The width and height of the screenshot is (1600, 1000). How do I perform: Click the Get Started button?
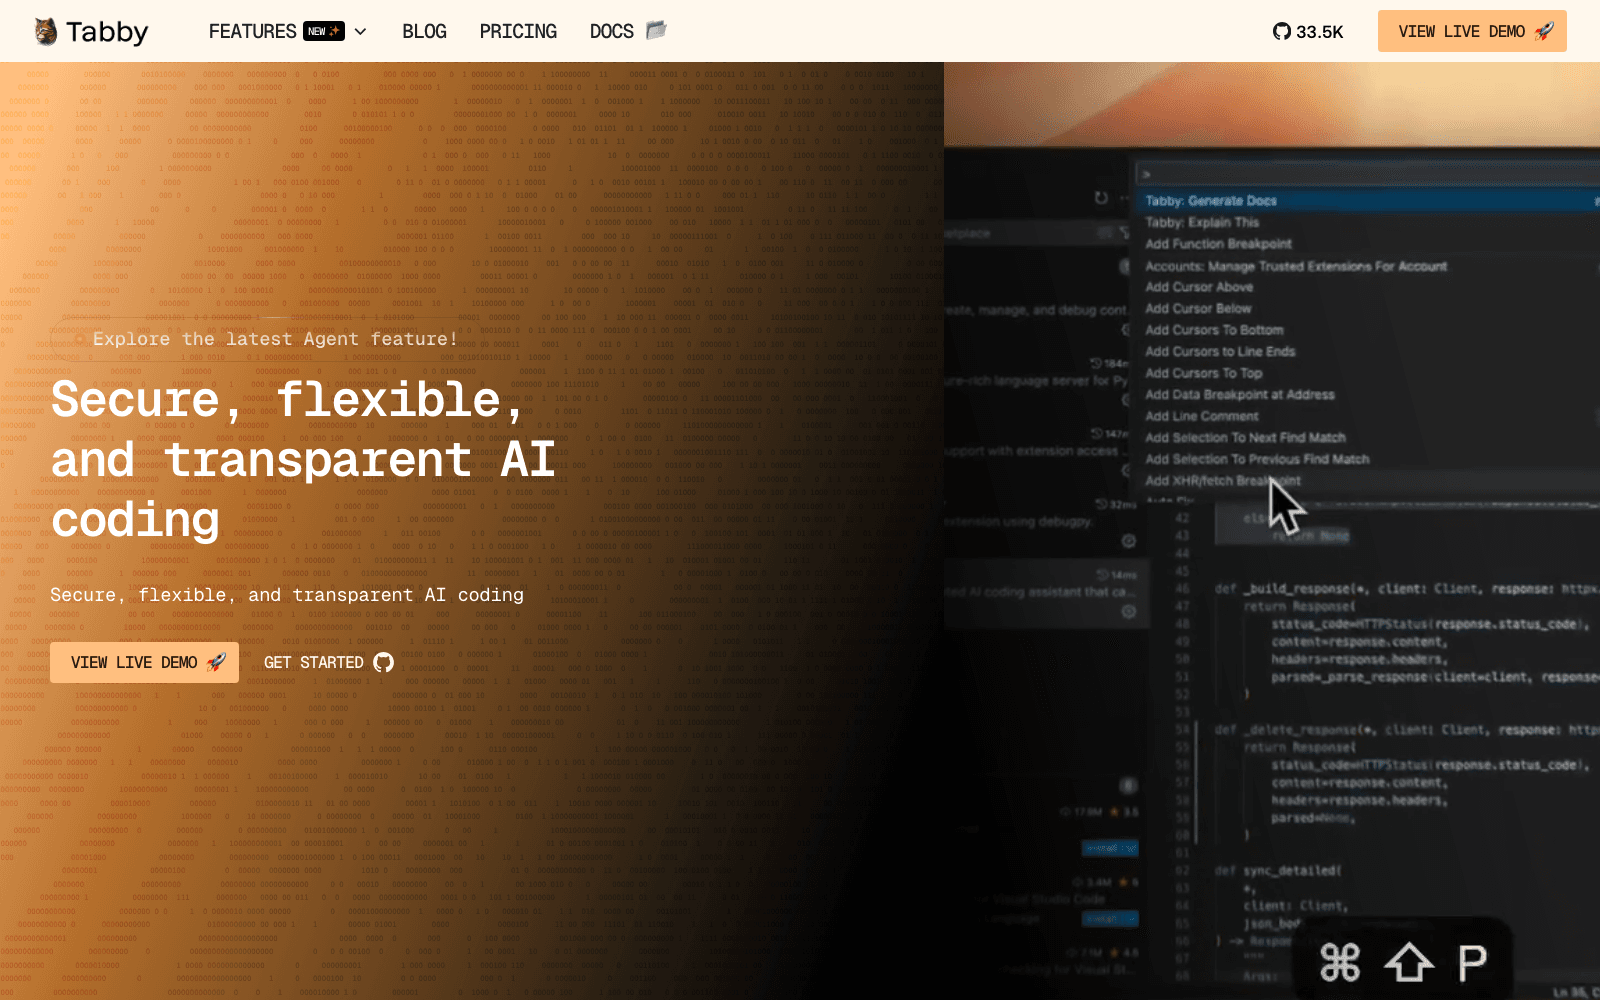tap(328, 662)
